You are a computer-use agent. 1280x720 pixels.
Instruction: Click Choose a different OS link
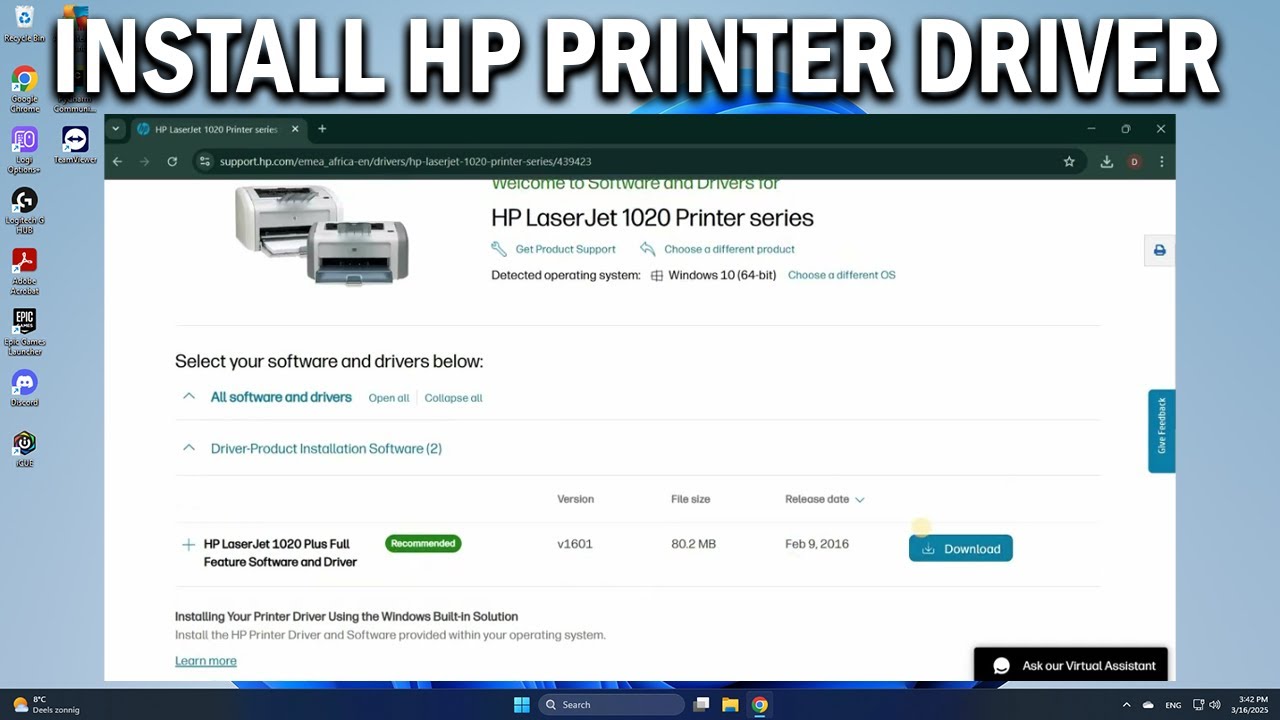click(842, 275)
